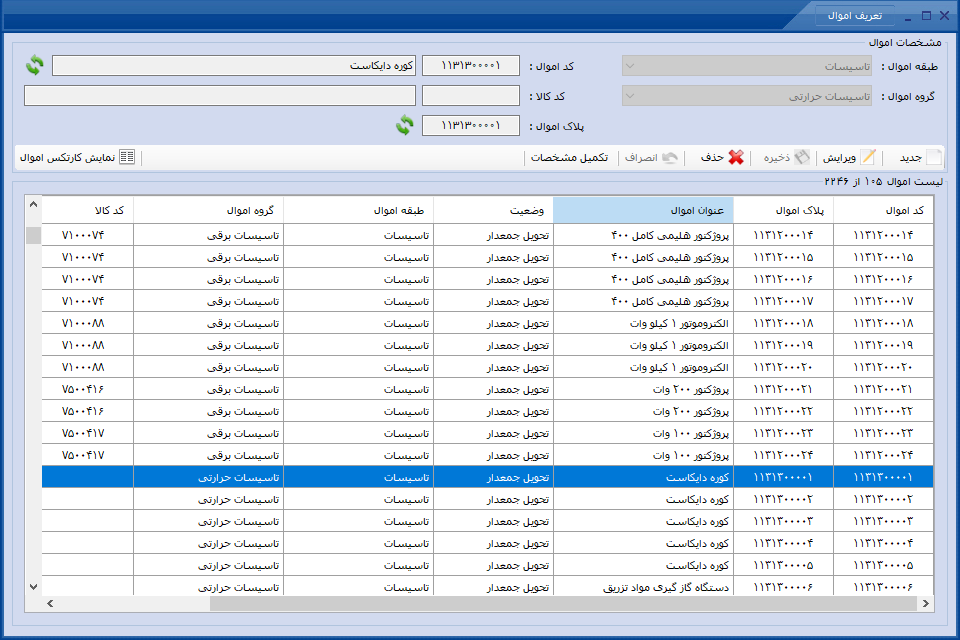This screenshot has height=640, width=960.
Task: Select the row with کد اموال ۱۱۳۱۲۰۰۰۱۴
Action: (x=487, y=235)
